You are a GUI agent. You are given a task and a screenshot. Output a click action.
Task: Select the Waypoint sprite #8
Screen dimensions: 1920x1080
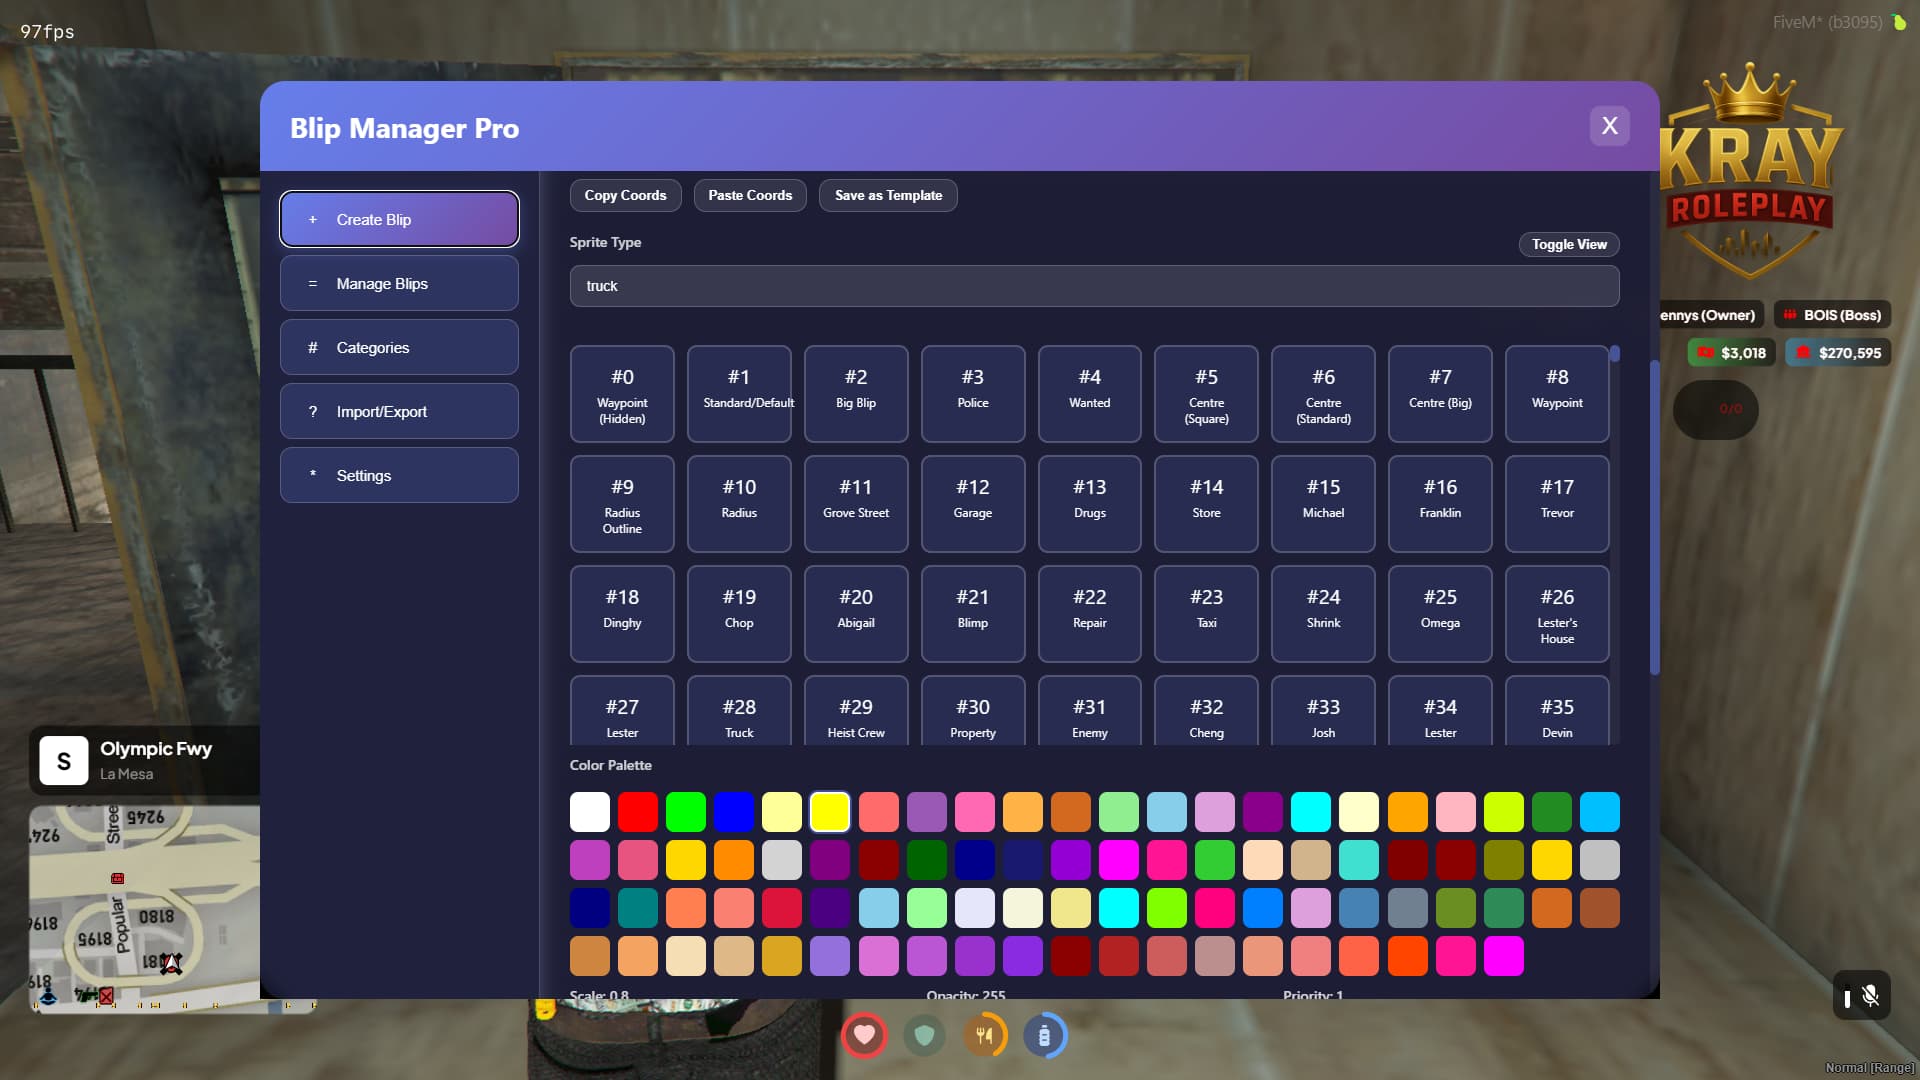pyautogui.click(x=1556, y=393)
